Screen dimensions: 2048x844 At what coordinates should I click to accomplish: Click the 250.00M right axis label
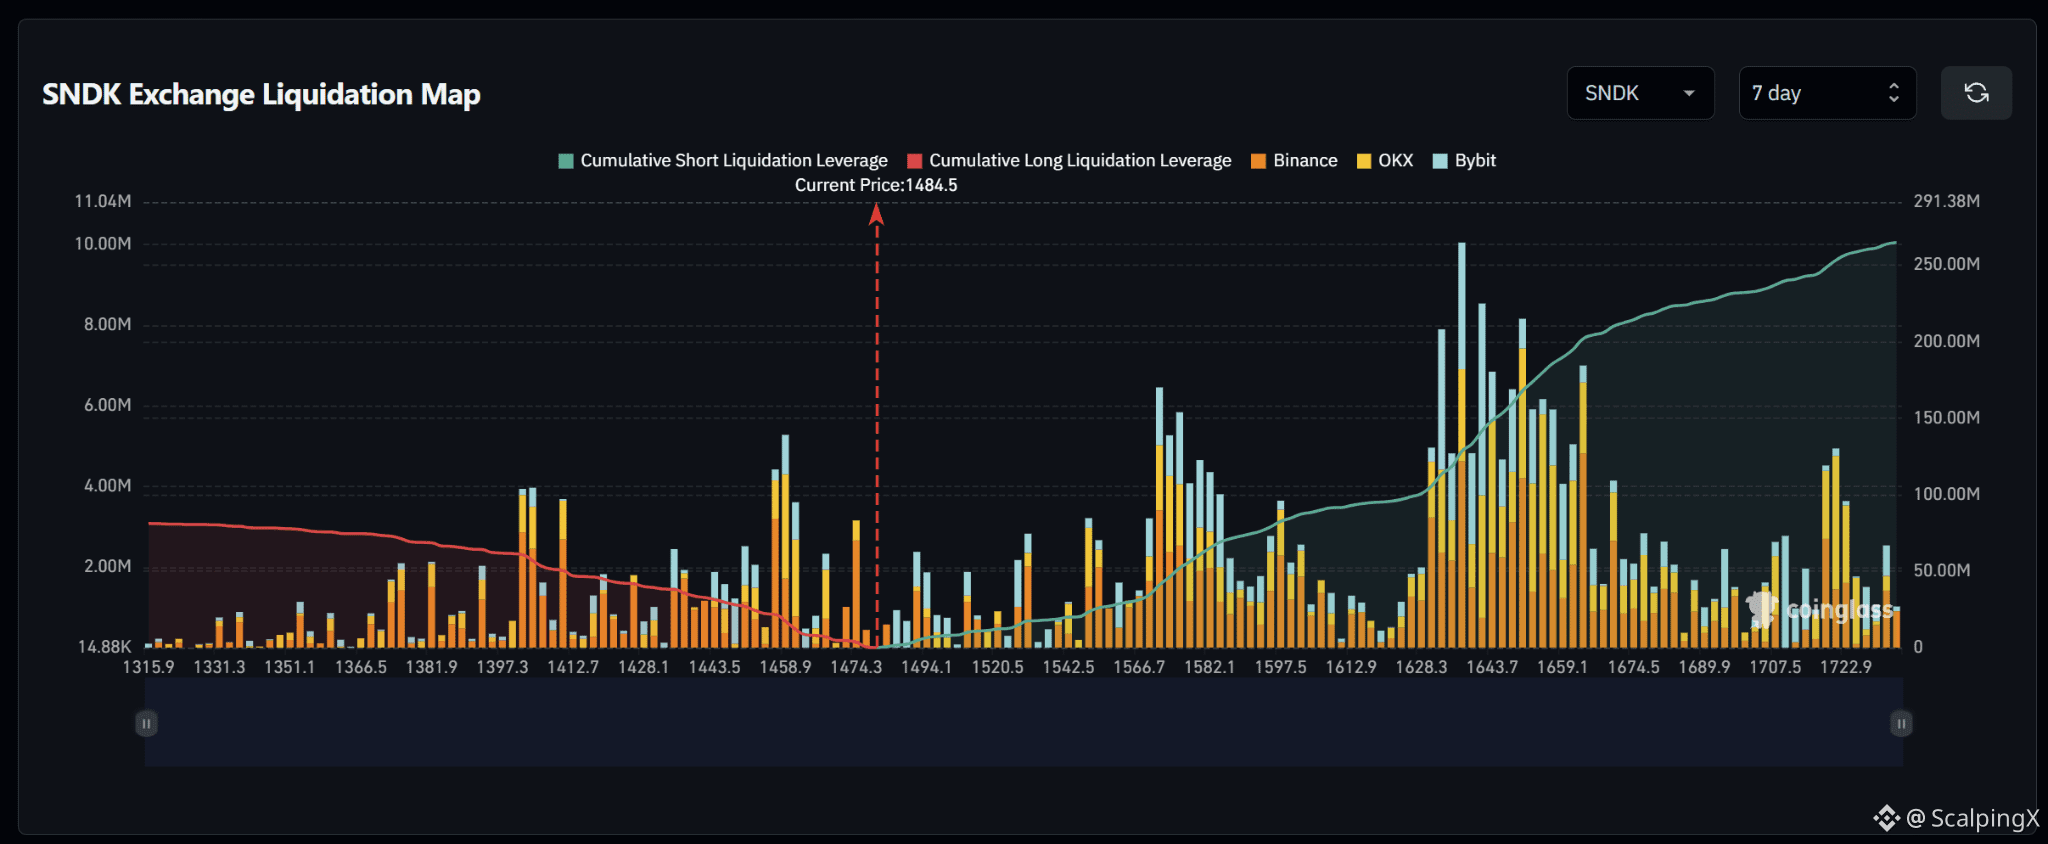(1947, 264)
